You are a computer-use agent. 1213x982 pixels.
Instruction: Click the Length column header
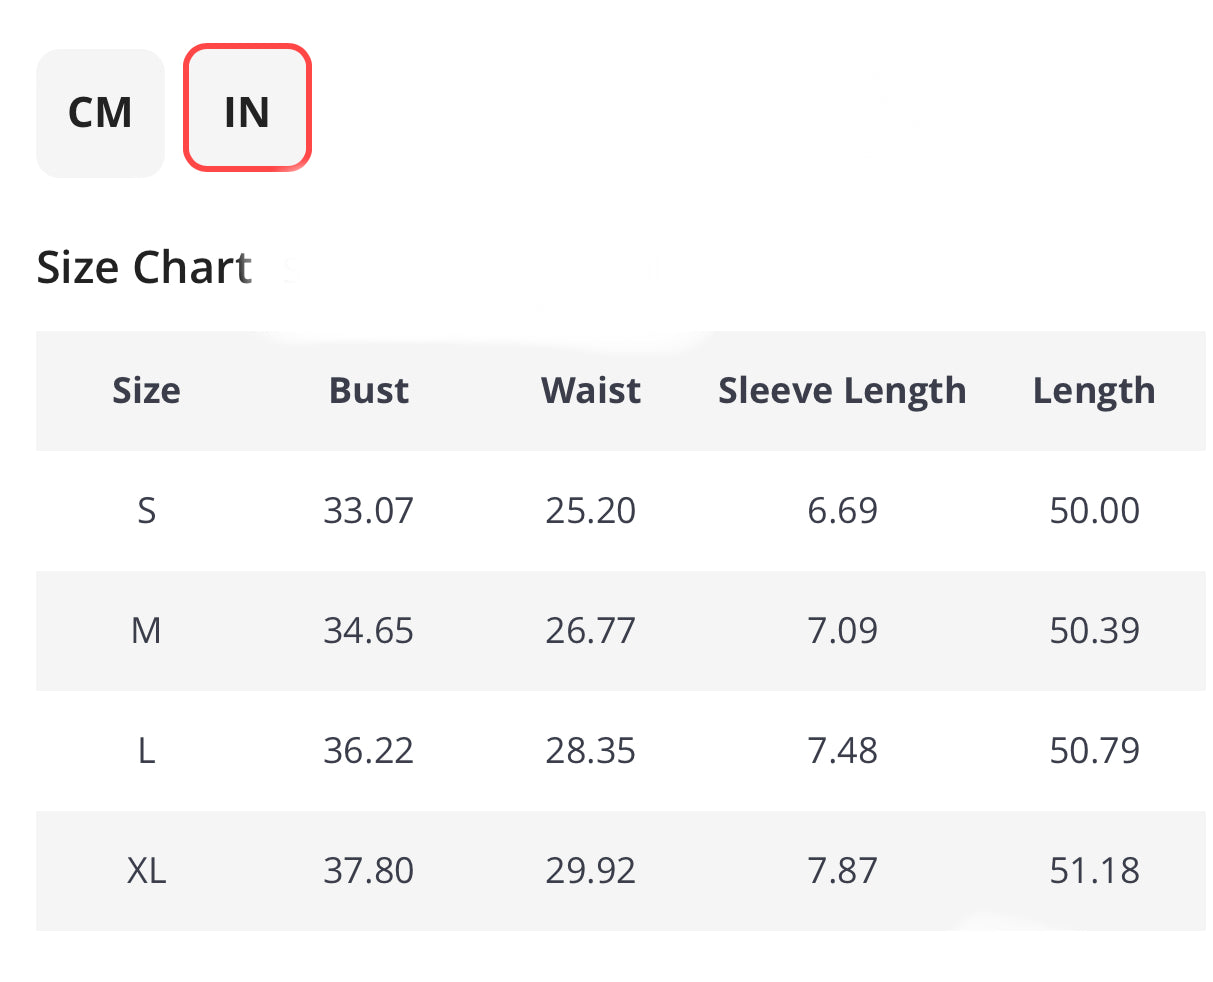pos(1094,391)
